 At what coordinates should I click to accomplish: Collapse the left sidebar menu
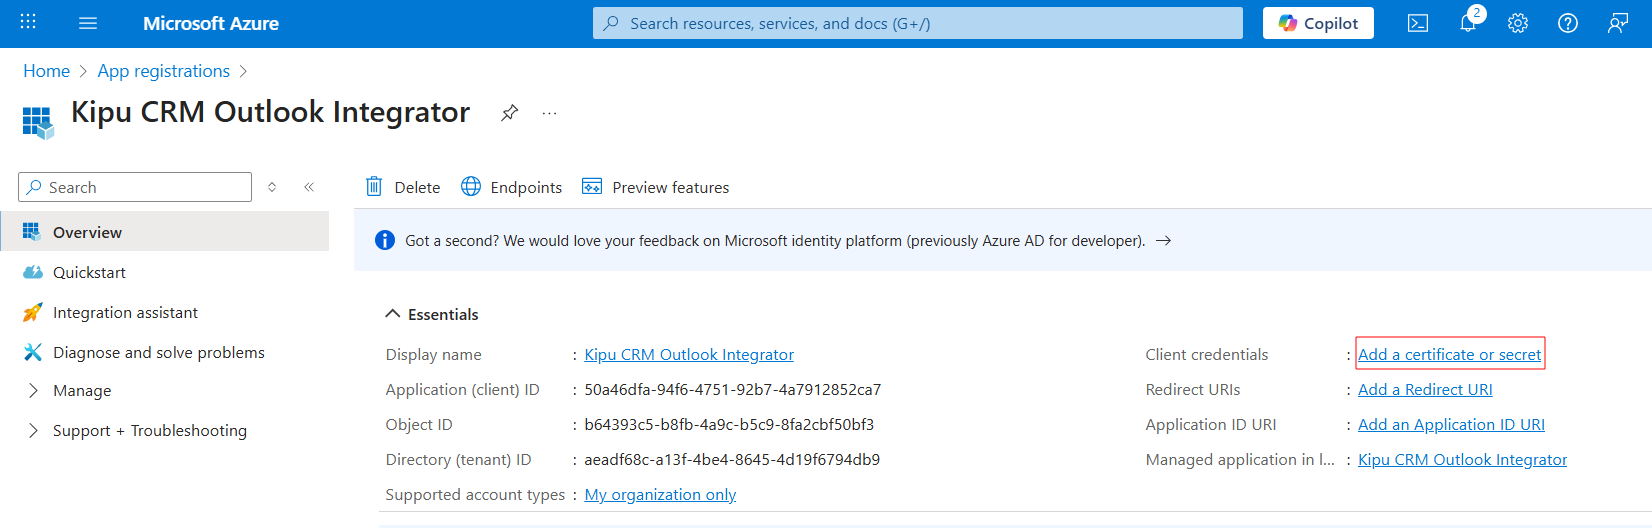click(x=309, y=187)
